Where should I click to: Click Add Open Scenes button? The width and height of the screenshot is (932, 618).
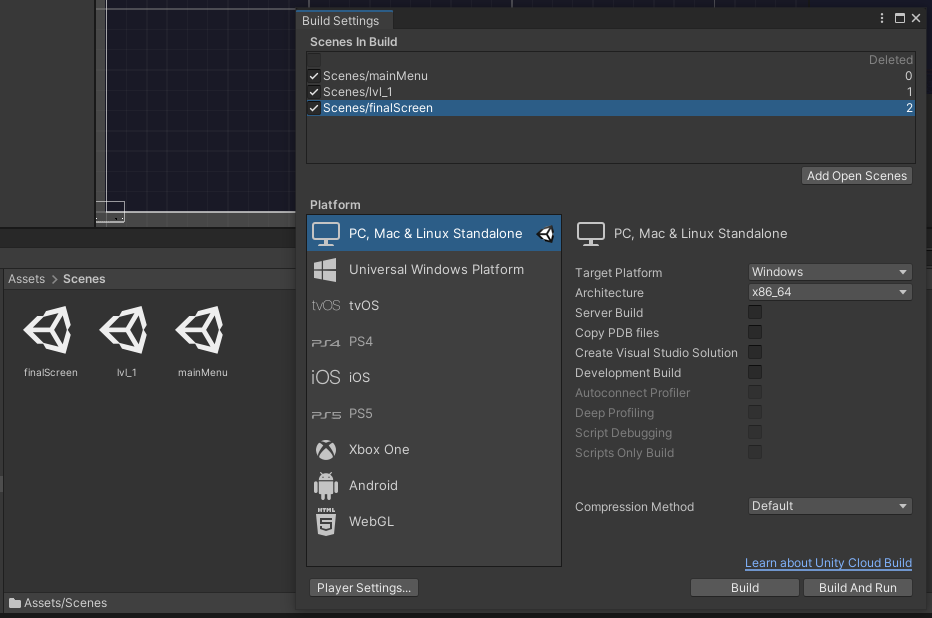point(857,176)
